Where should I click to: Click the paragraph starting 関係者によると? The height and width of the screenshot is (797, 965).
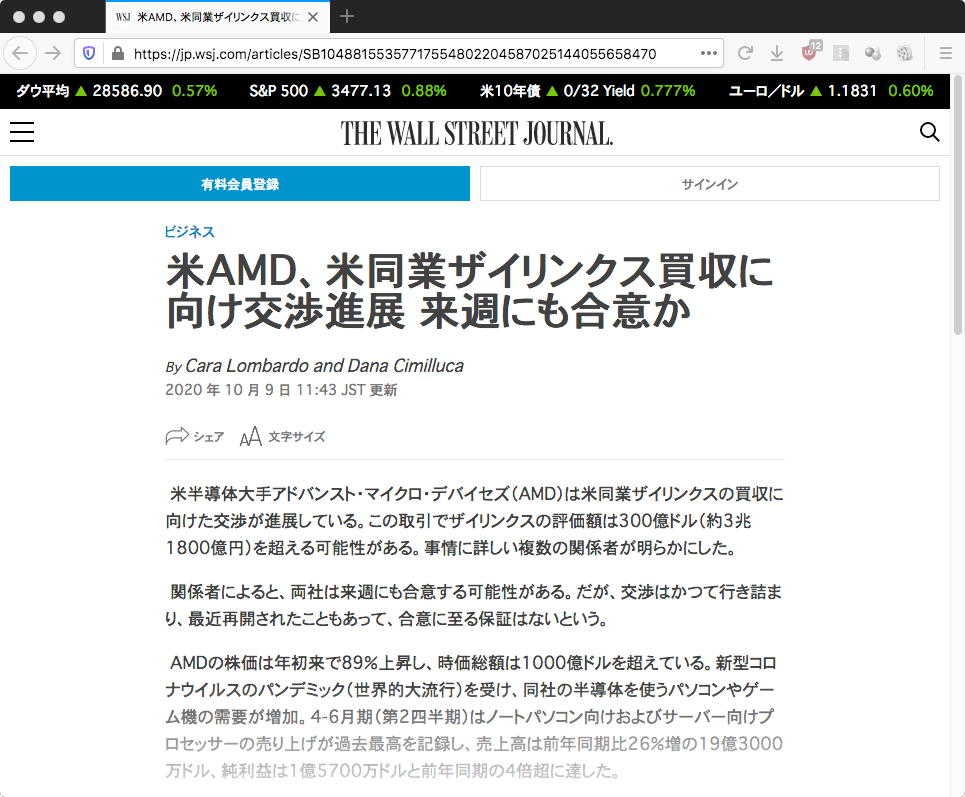click(474, 605)
